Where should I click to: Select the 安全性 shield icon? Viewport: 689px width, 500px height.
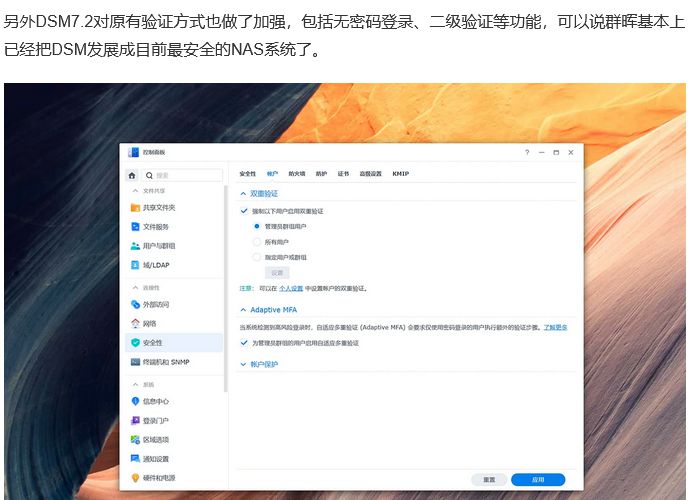[x=135, y=343]
